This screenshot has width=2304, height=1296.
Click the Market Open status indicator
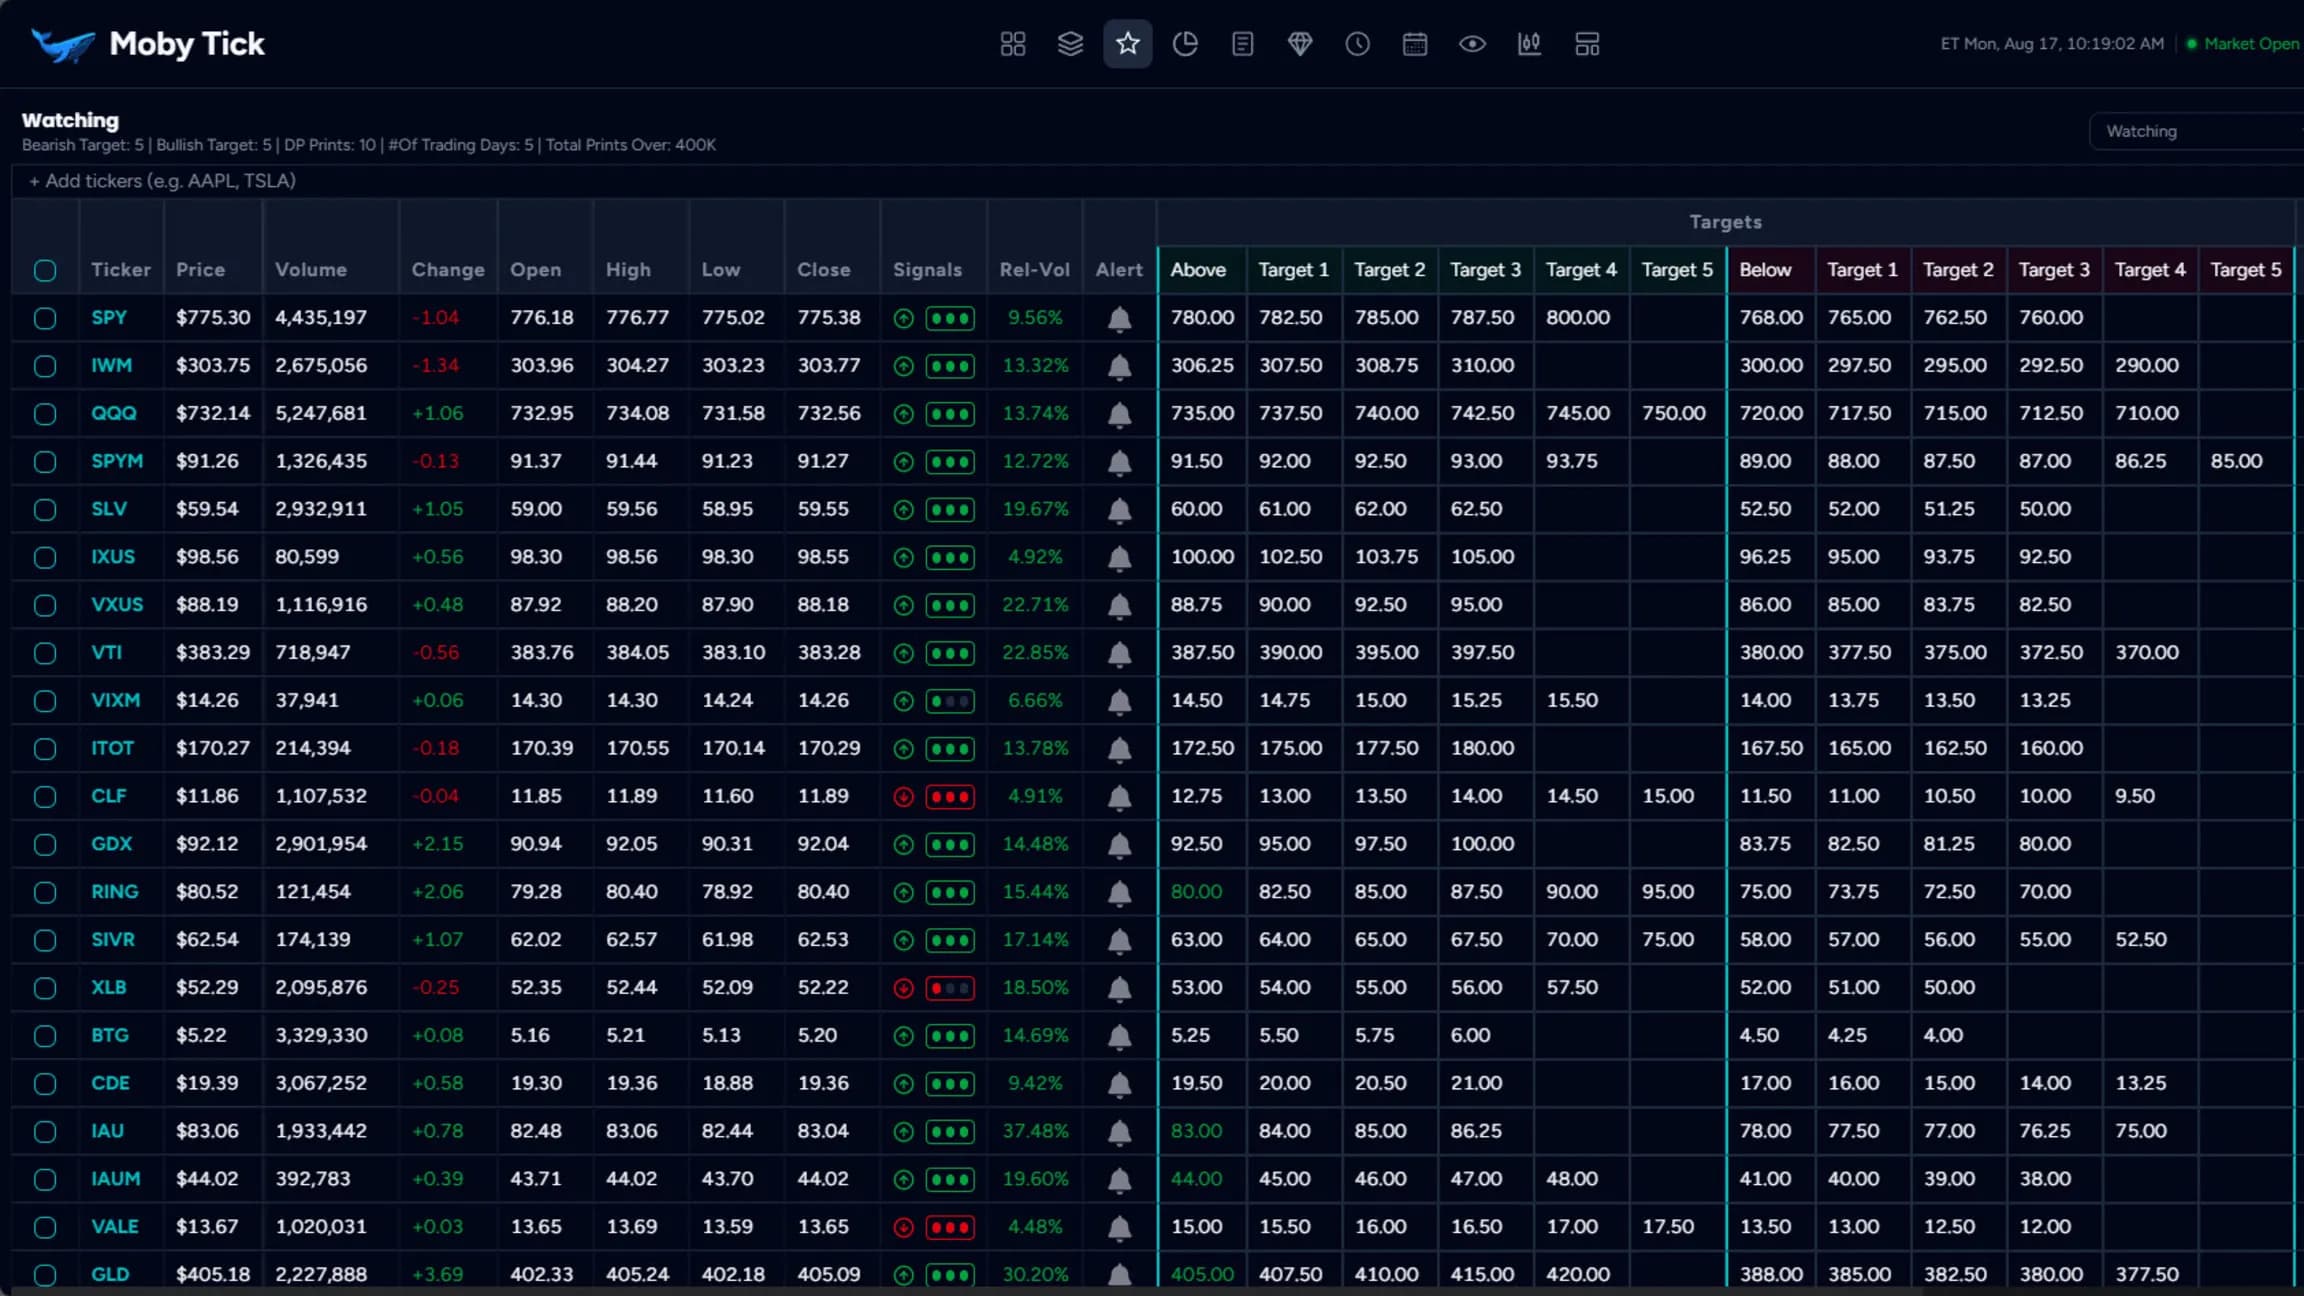[2243, 44]
